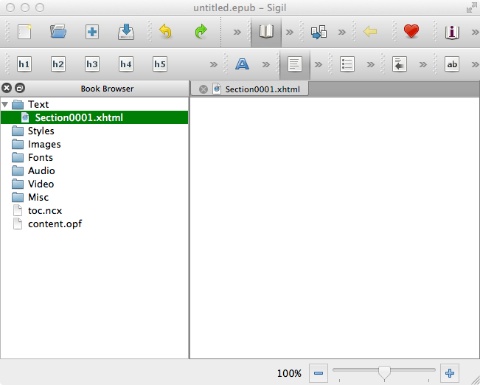The height and width of the screenshot is (385, 480).
Task: Open the Donate red heart icon
Action: pyautogui.click(x=411, y=32)
